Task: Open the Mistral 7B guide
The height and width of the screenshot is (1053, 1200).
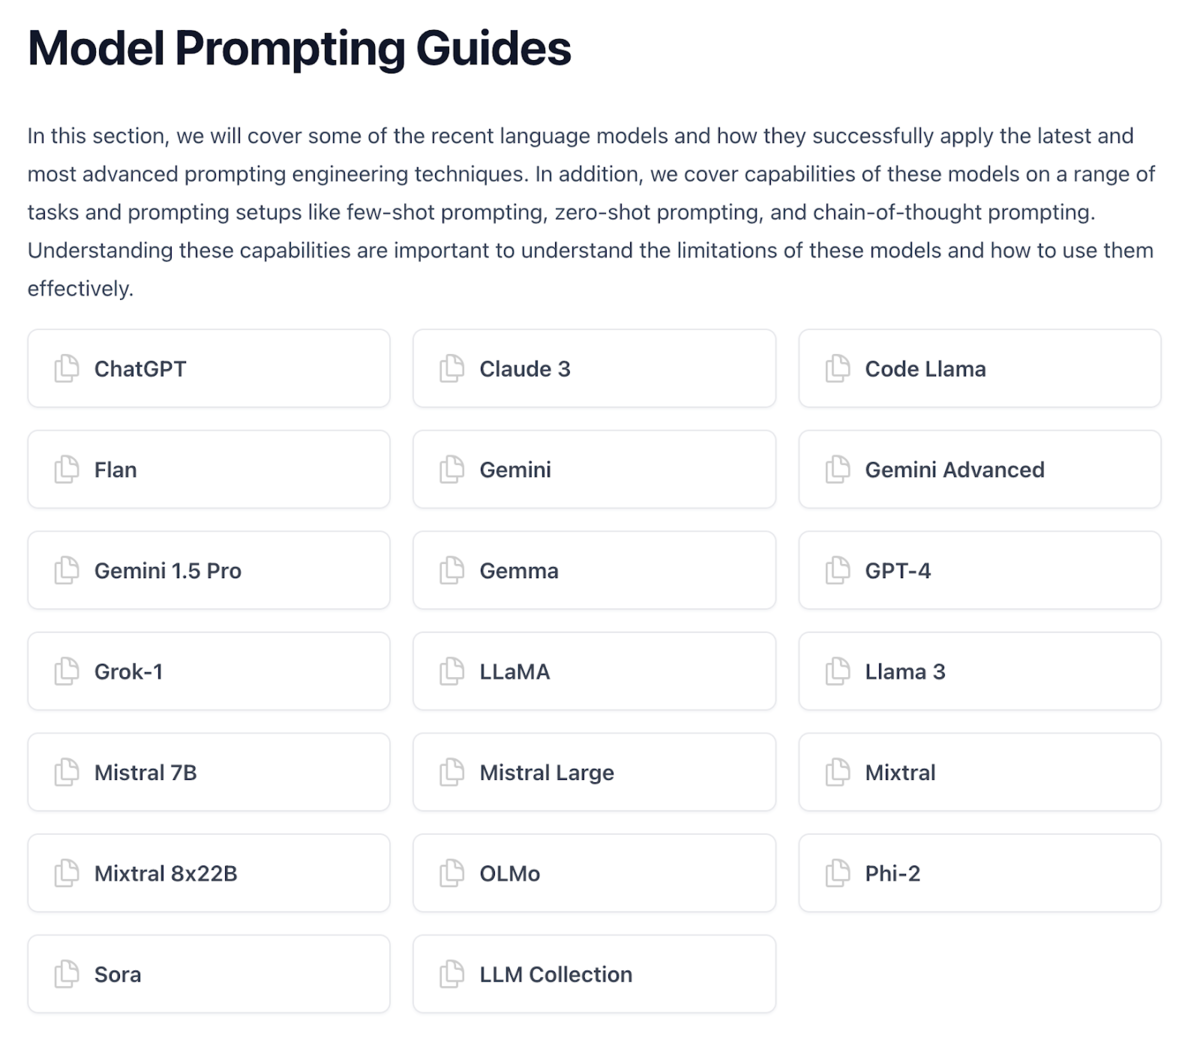Action: [209, 772]
